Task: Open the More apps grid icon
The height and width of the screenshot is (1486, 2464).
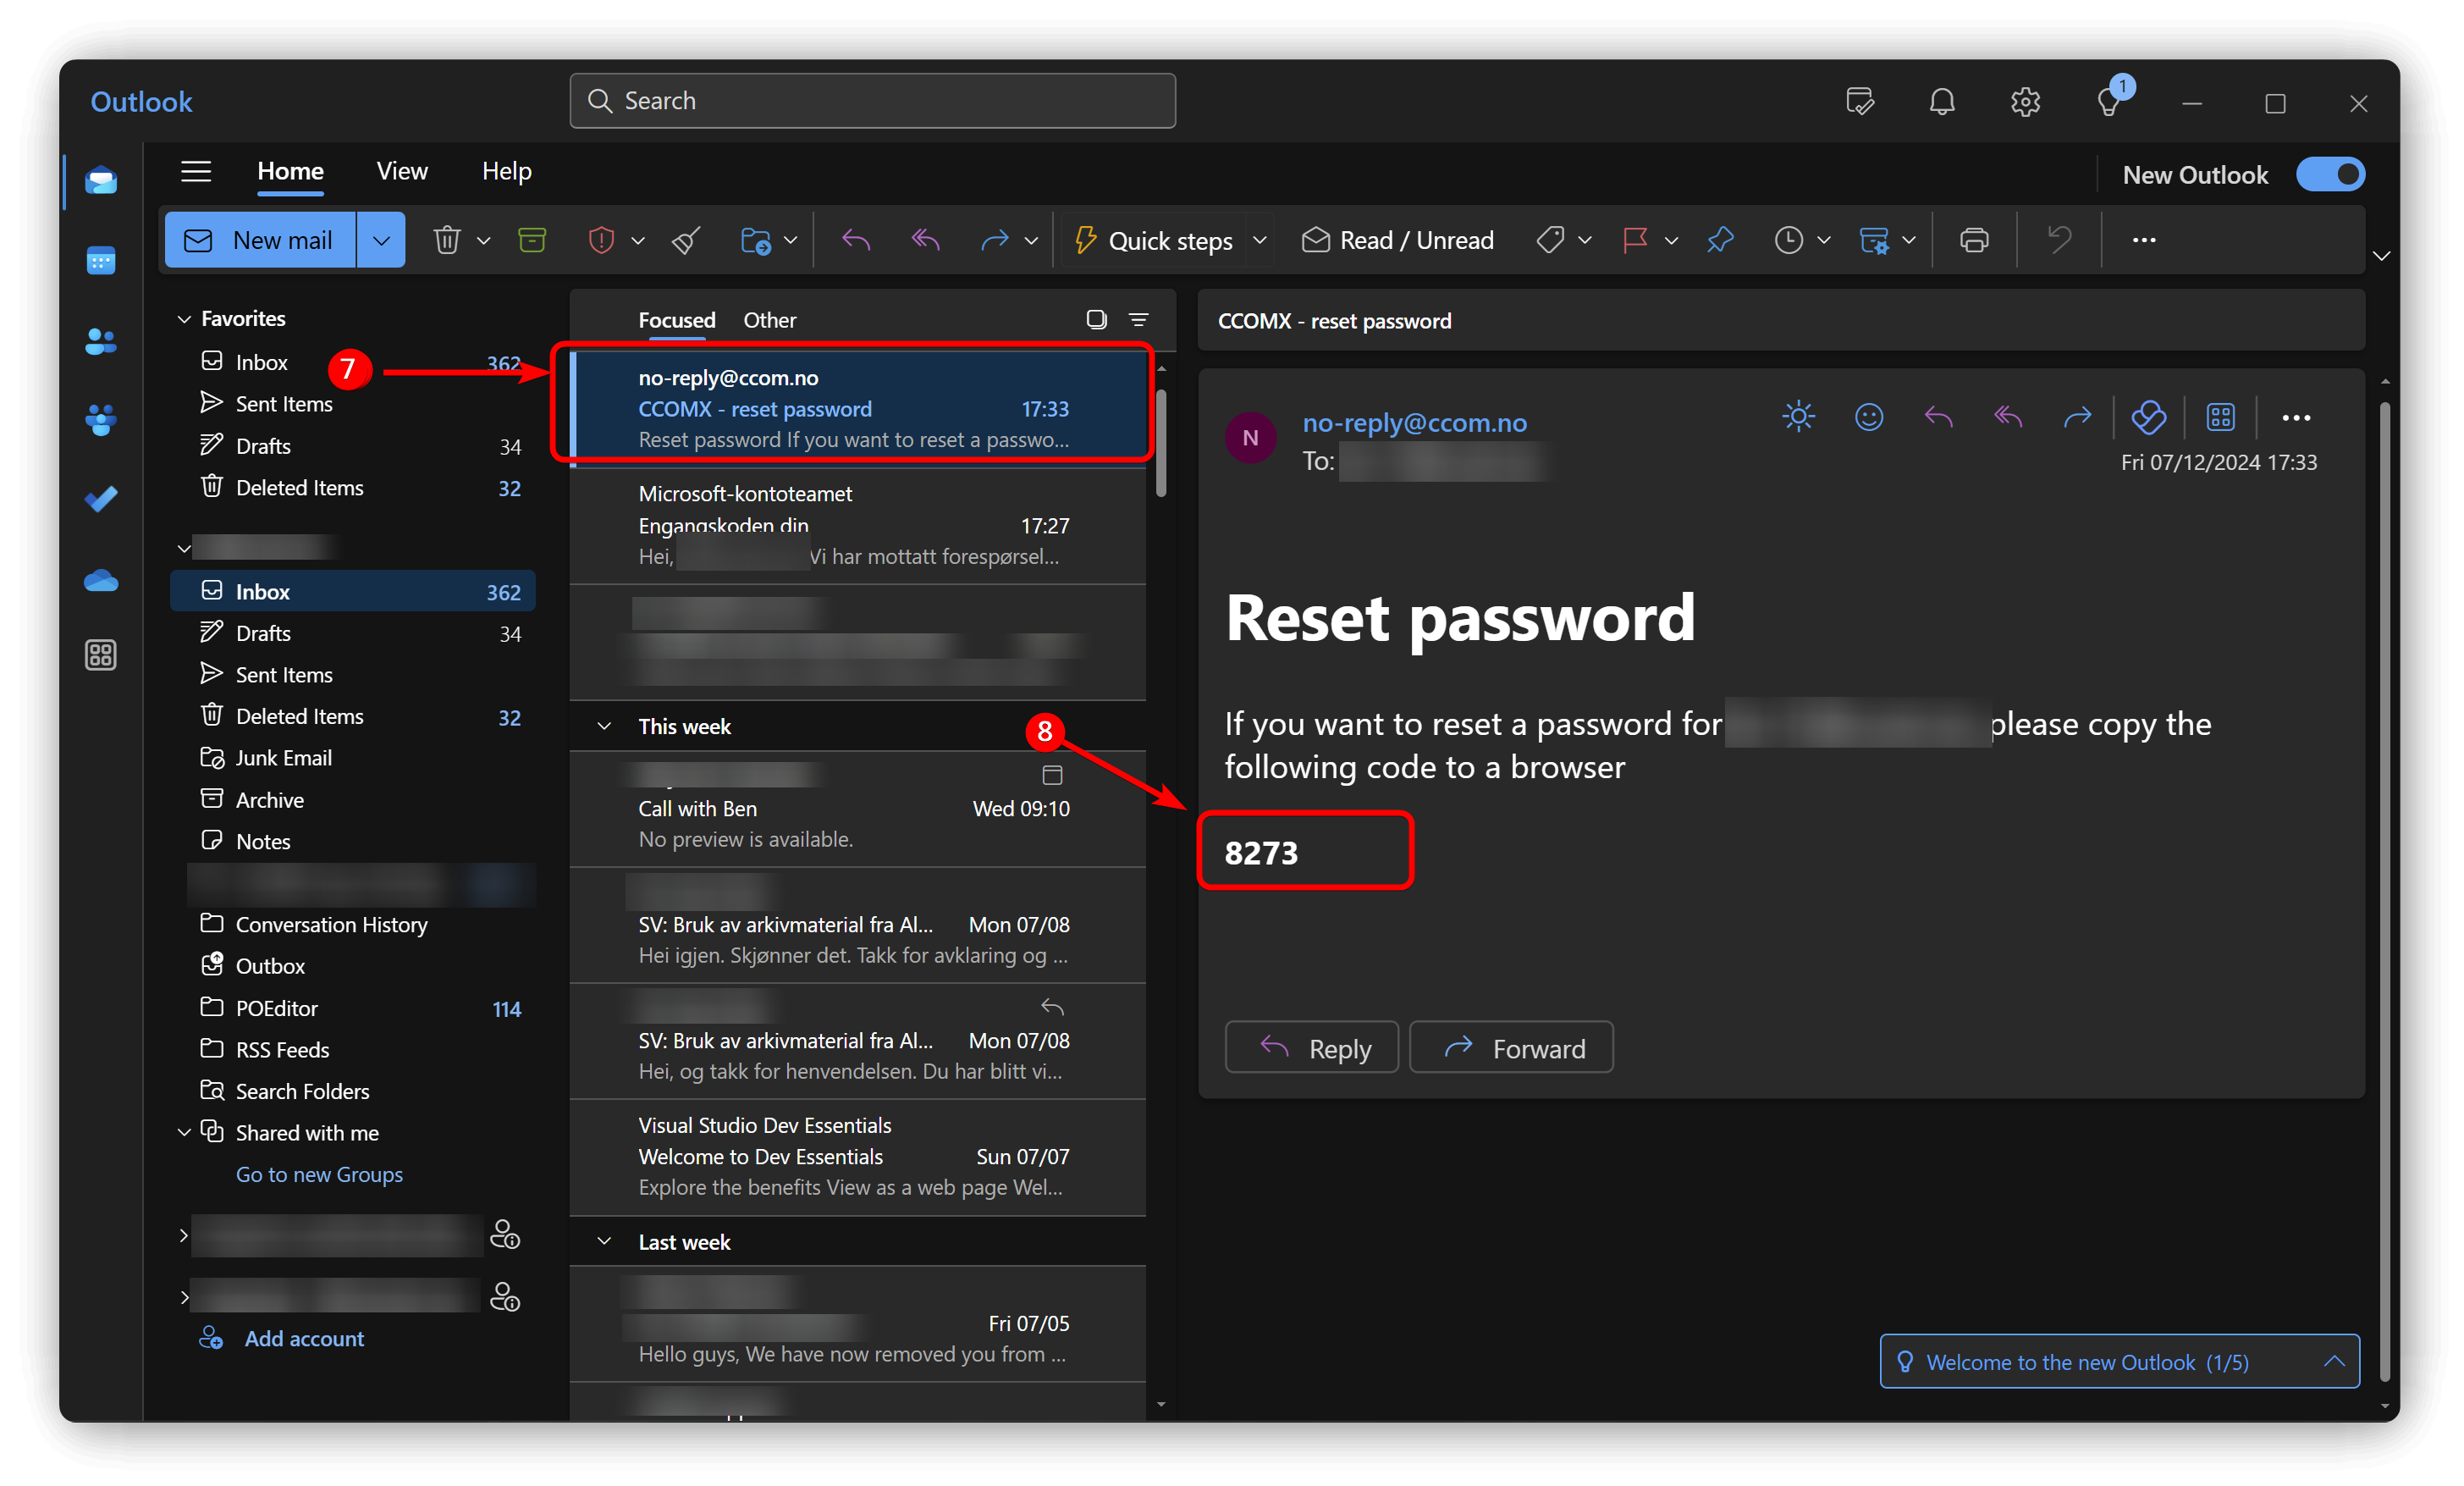Action: pyautogui.click(x=101, y=655)
